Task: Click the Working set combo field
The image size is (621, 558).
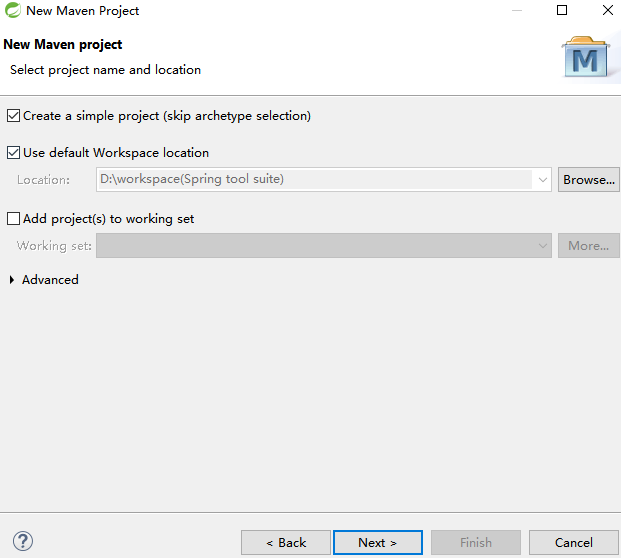Action: 324,246
